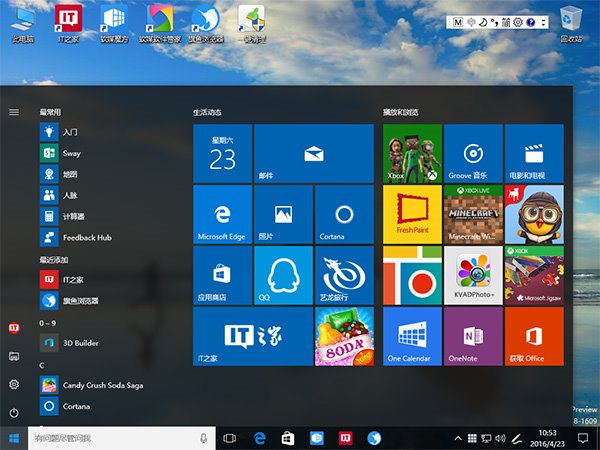Click the Power button in Start menu

(x=14, y=412)
